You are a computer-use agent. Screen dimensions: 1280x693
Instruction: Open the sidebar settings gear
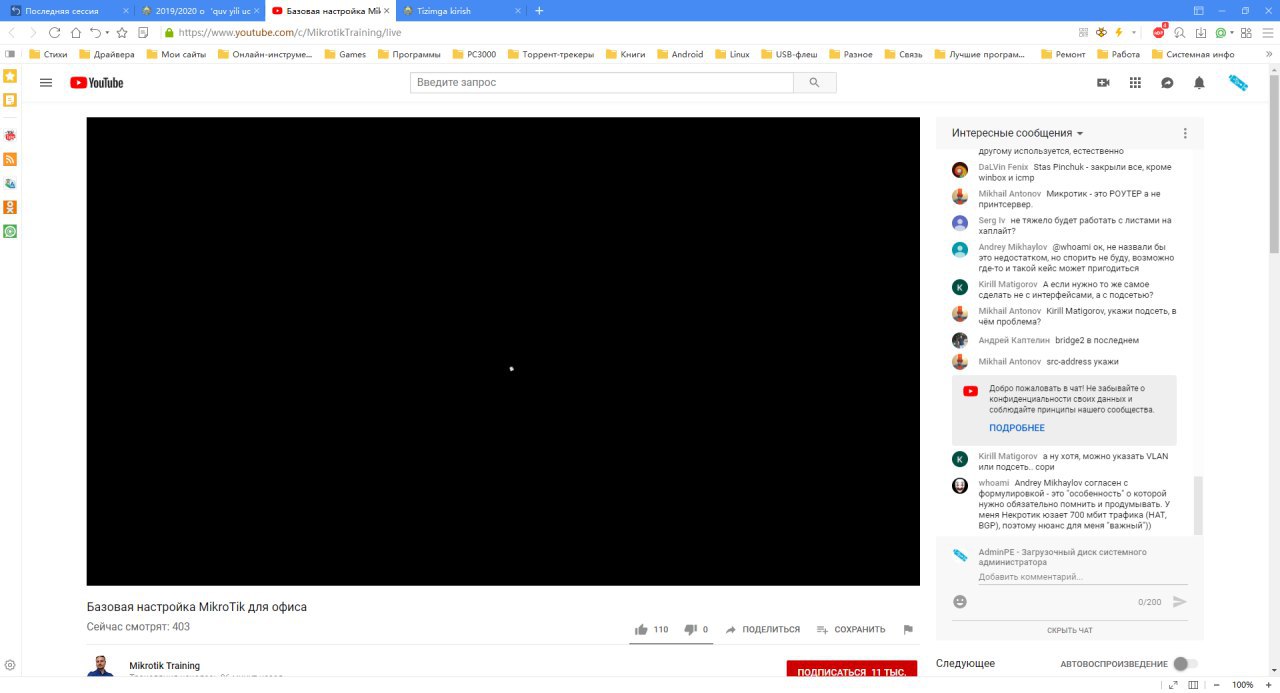10,665
